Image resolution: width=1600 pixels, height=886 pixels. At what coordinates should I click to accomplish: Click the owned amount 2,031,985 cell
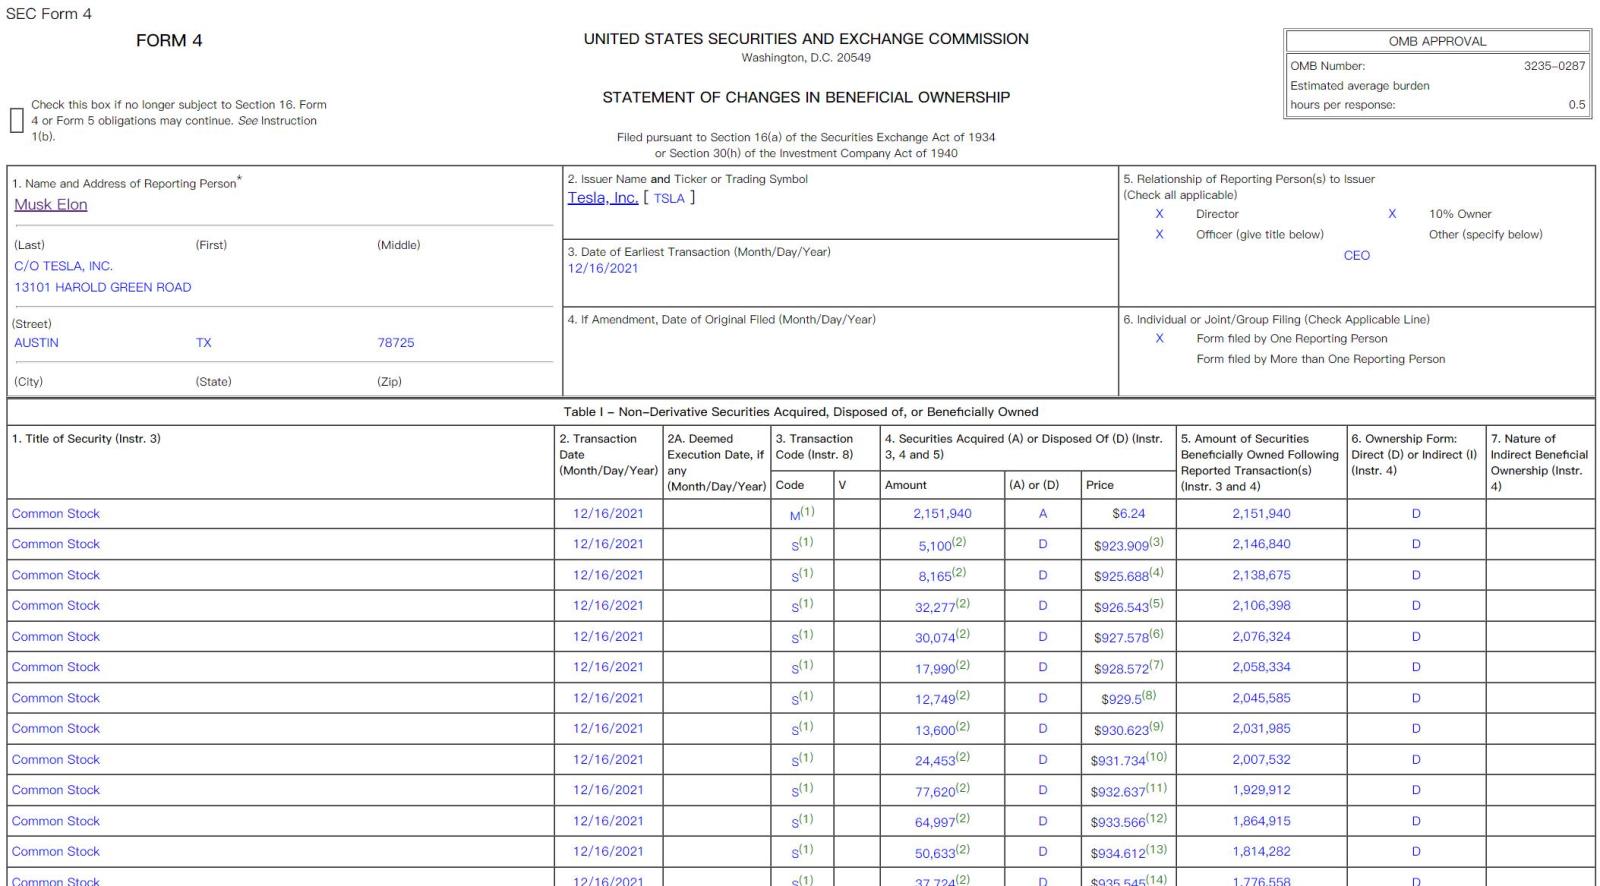pos(1261,728)
